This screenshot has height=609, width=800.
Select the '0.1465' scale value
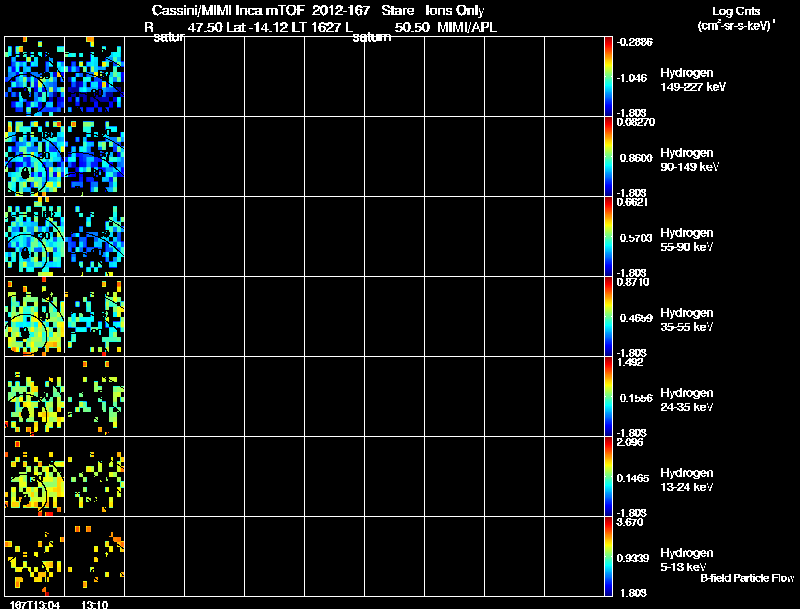point(633,478)
